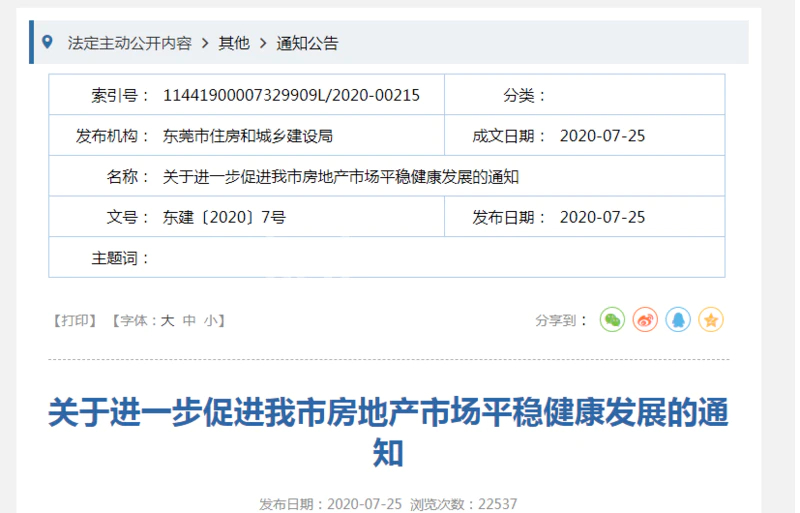The height and width of the screenshot is (513, 800).
Task: Print the page using 打印
Action: click(75, 321)
